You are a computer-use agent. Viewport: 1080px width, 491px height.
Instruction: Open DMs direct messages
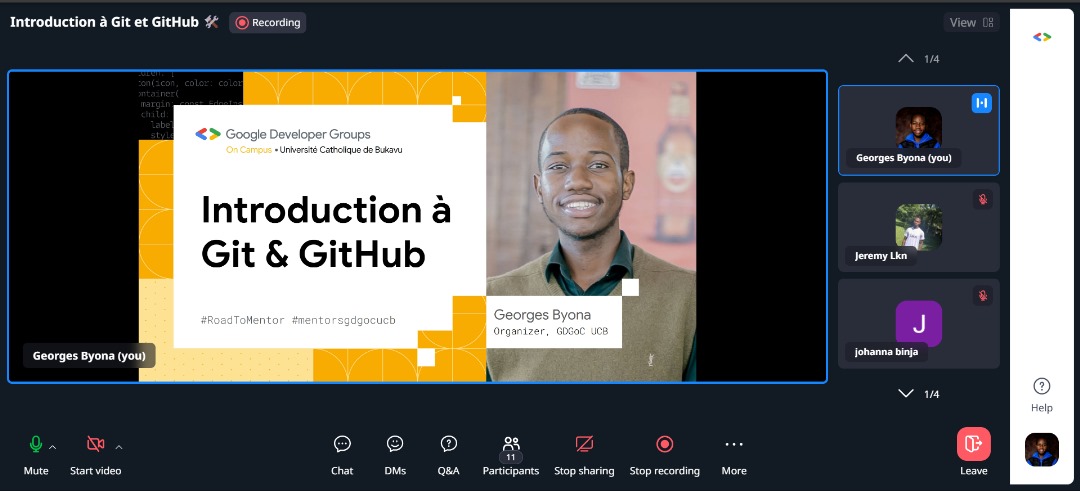coord(395,455)
